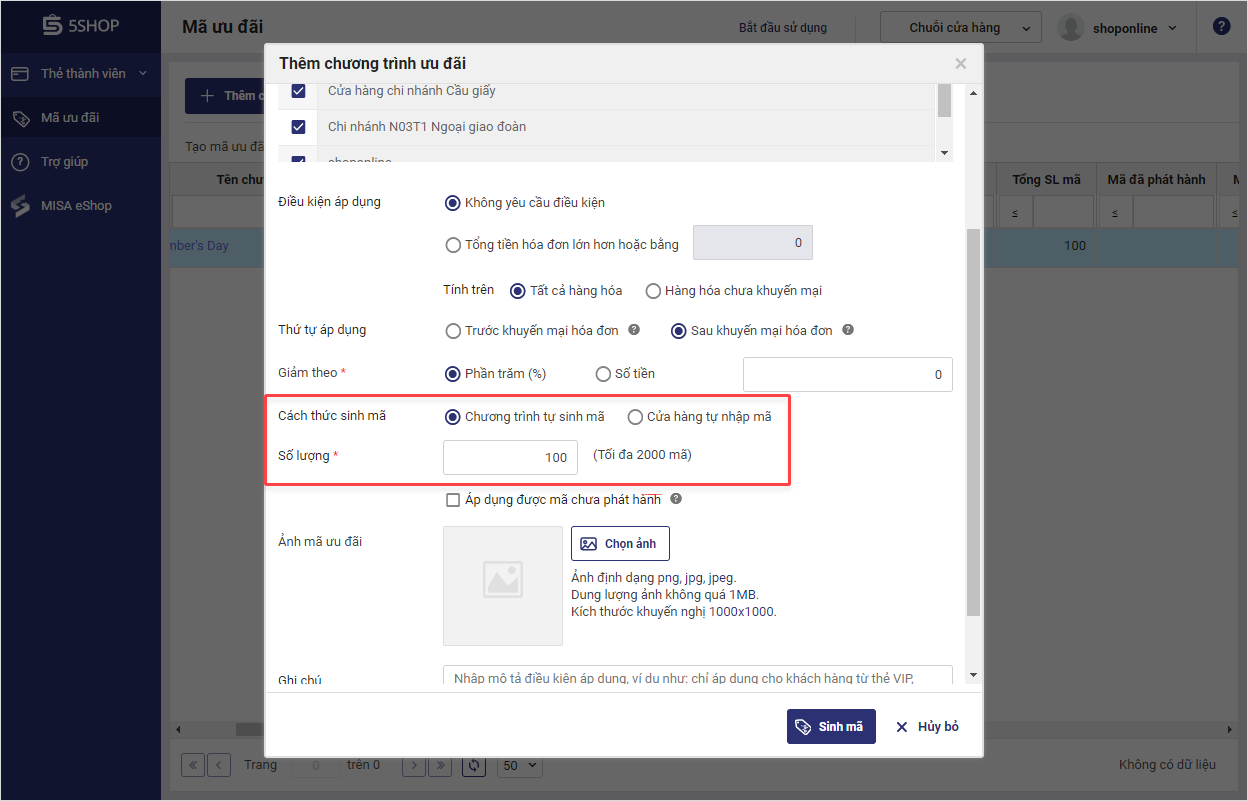This screenshot has width=1248, height=801.
Task: Open the page size 50 dropdown
Action: [520, 766]
